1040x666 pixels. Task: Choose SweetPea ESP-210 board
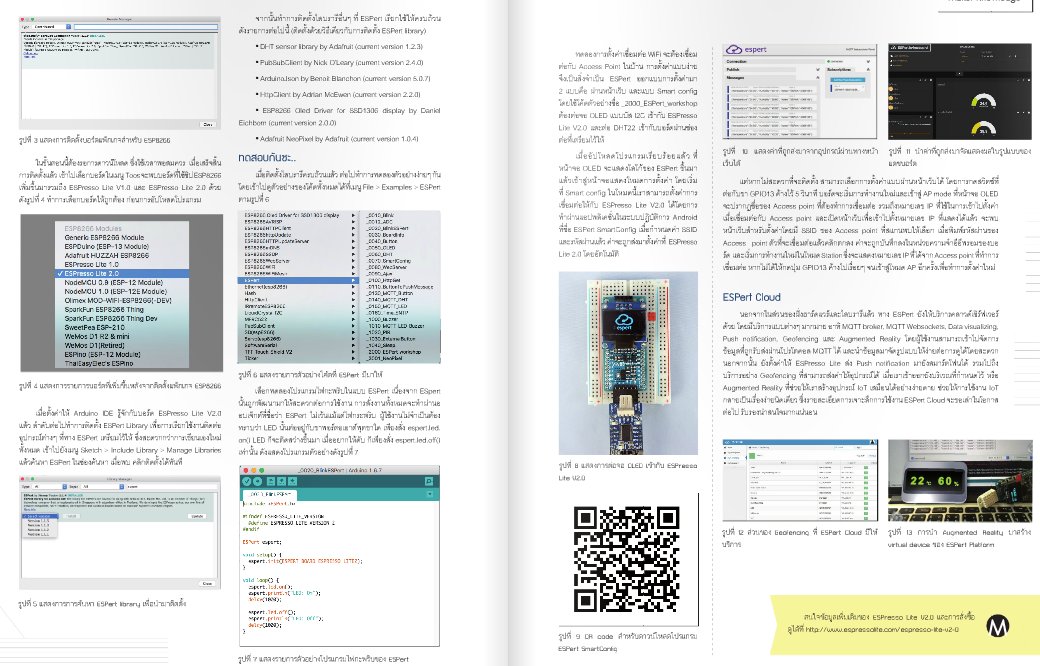(122, 328)
